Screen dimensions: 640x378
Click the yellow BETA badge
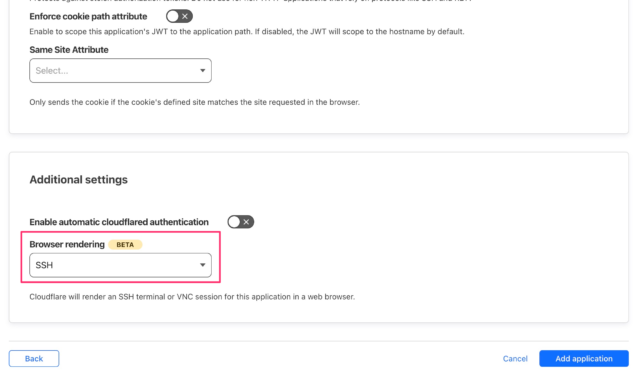pos(125,245)
